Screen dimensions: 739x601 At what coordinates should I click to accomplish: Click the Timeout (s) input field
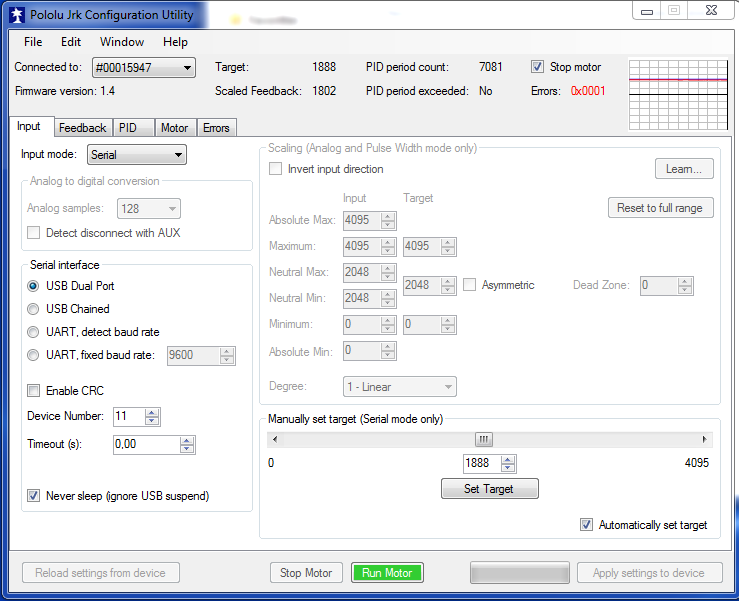pos(147,445)
